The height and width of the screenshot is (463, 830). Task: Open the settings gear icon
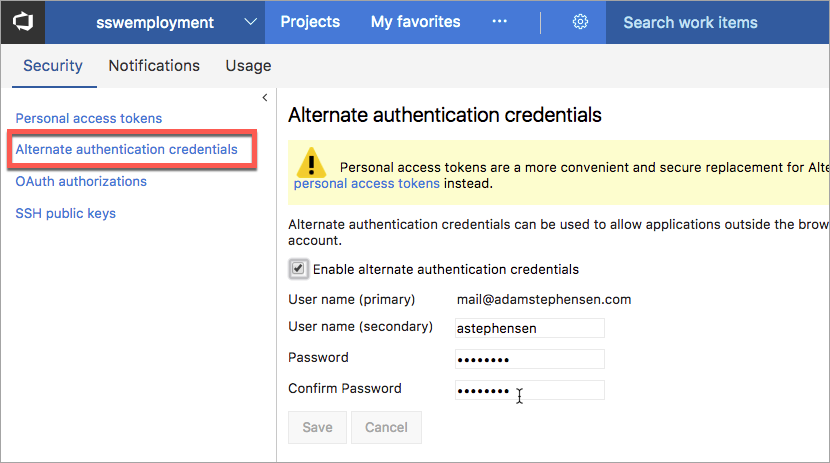coord(580,22)
